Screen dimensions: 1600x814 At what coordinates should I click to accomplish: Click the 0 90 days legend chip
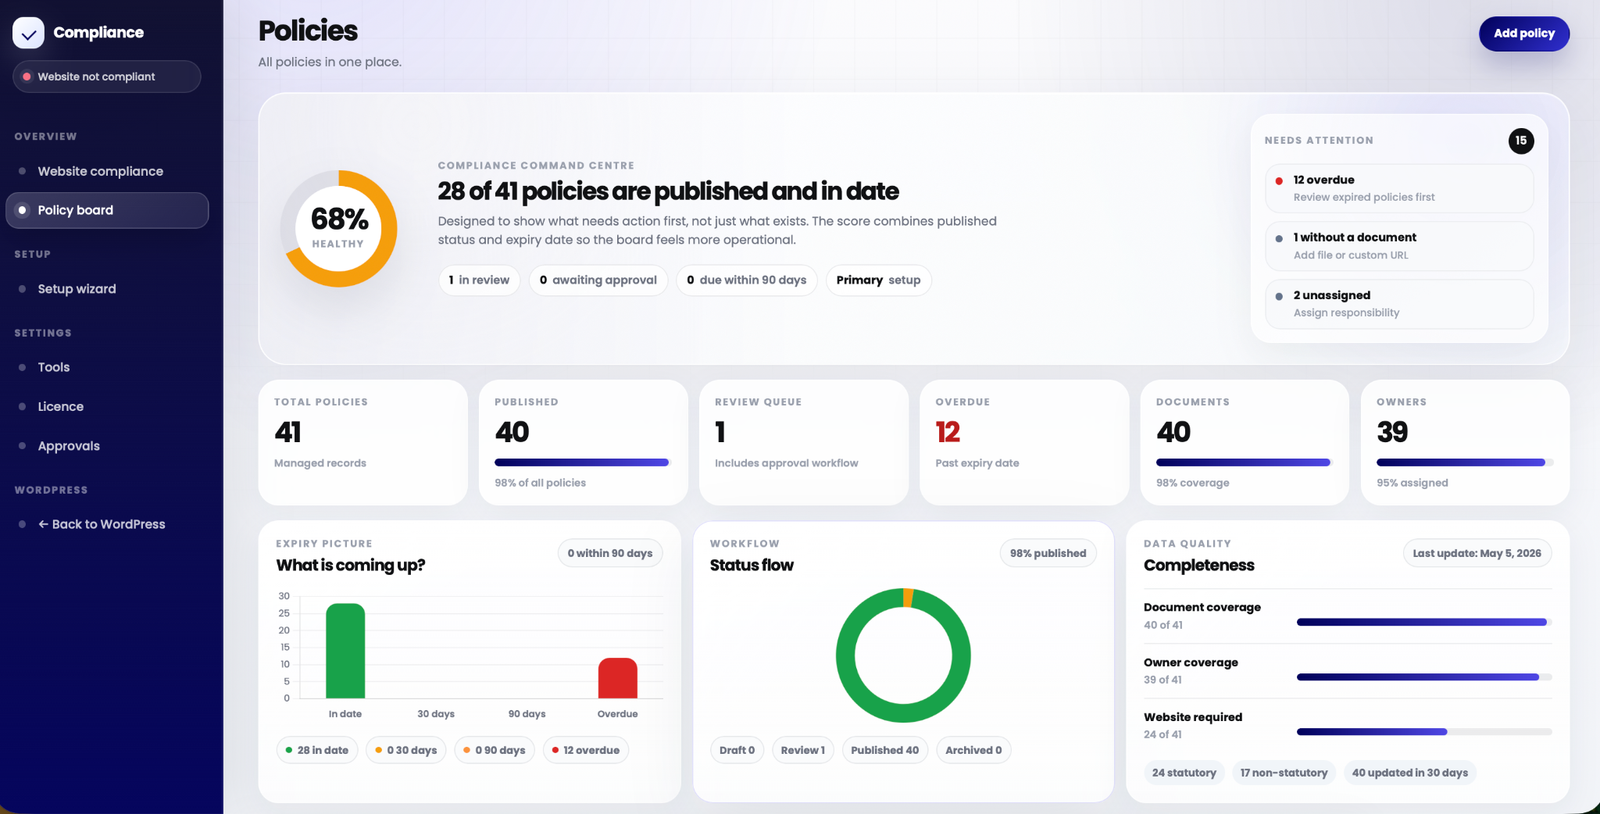[494, 750]
